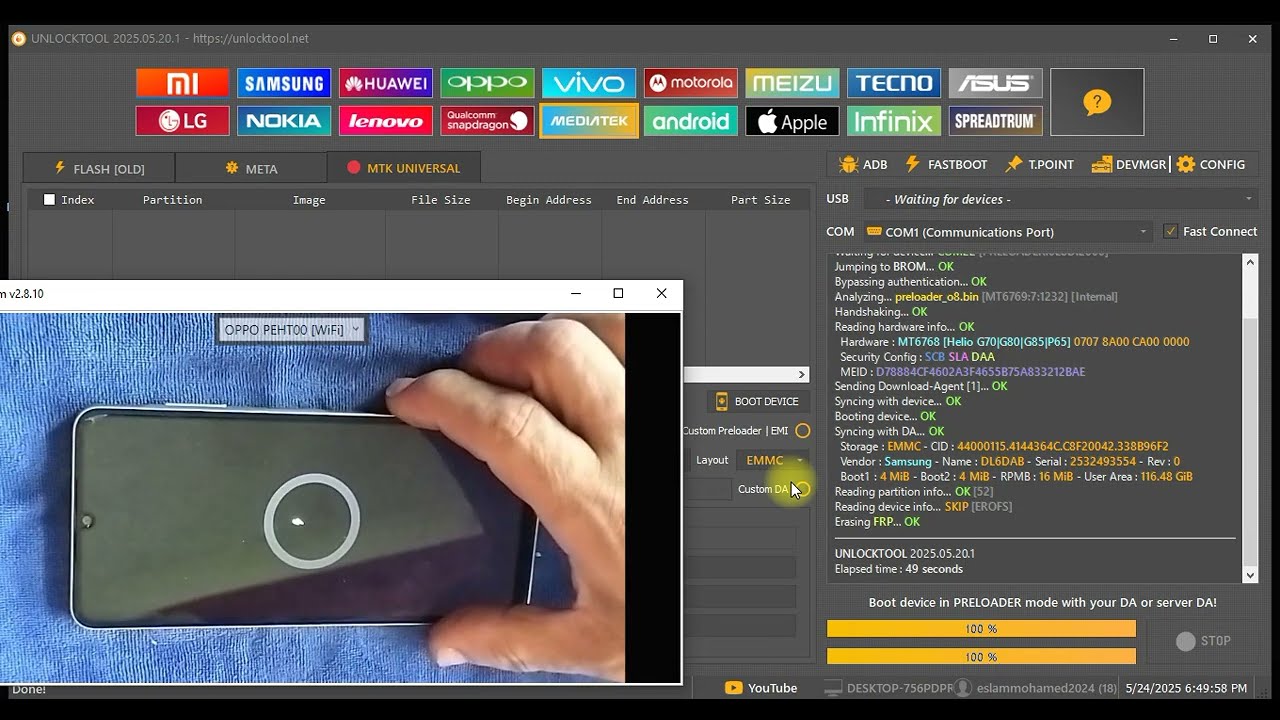Choose the ASUS brand tile
The height and width of the screenshot is (720, 1280).
(996, 83)
